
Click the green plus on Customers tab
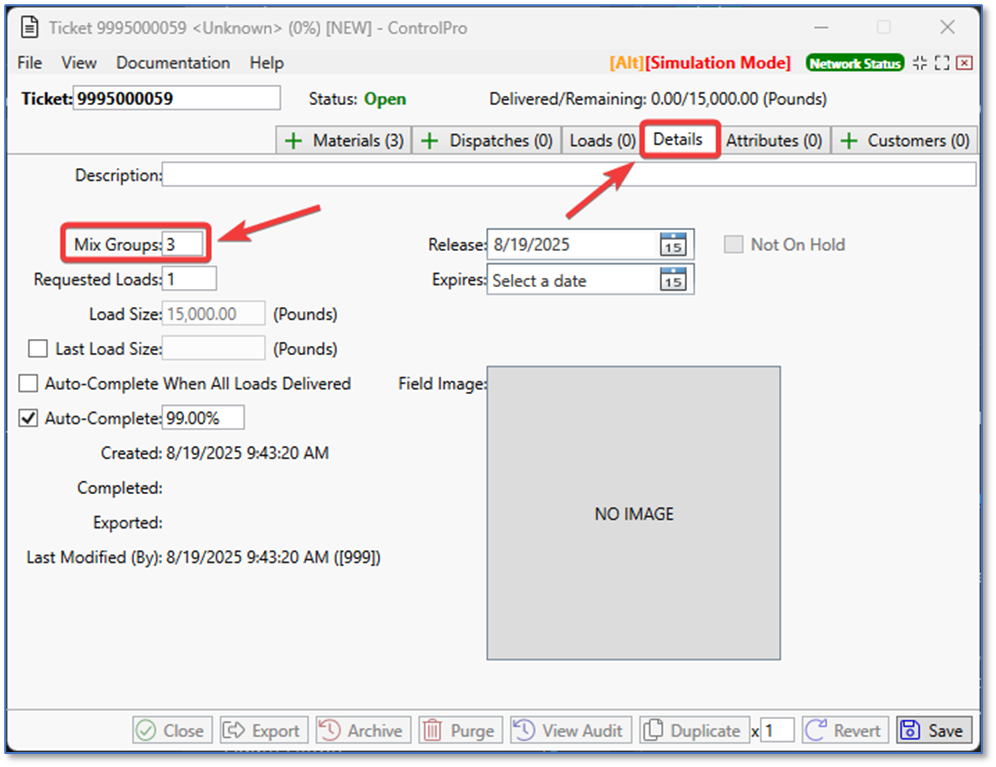click(x=848, y=141)
